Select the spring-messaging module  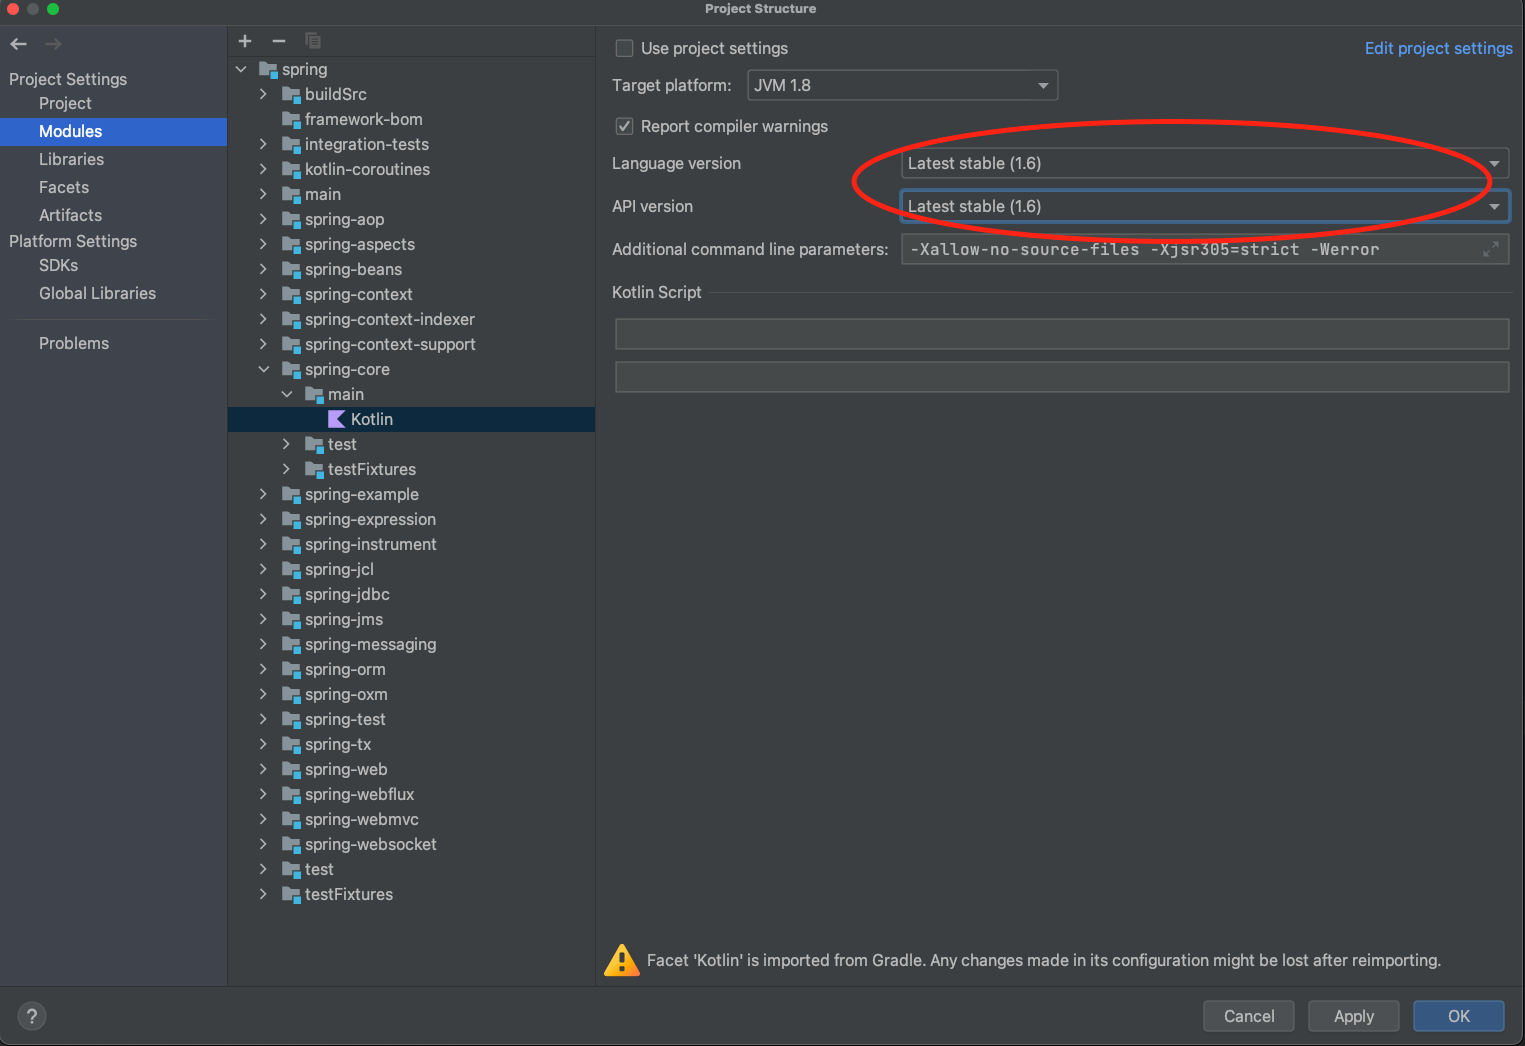pyautogui.click(x=371, y=644)
